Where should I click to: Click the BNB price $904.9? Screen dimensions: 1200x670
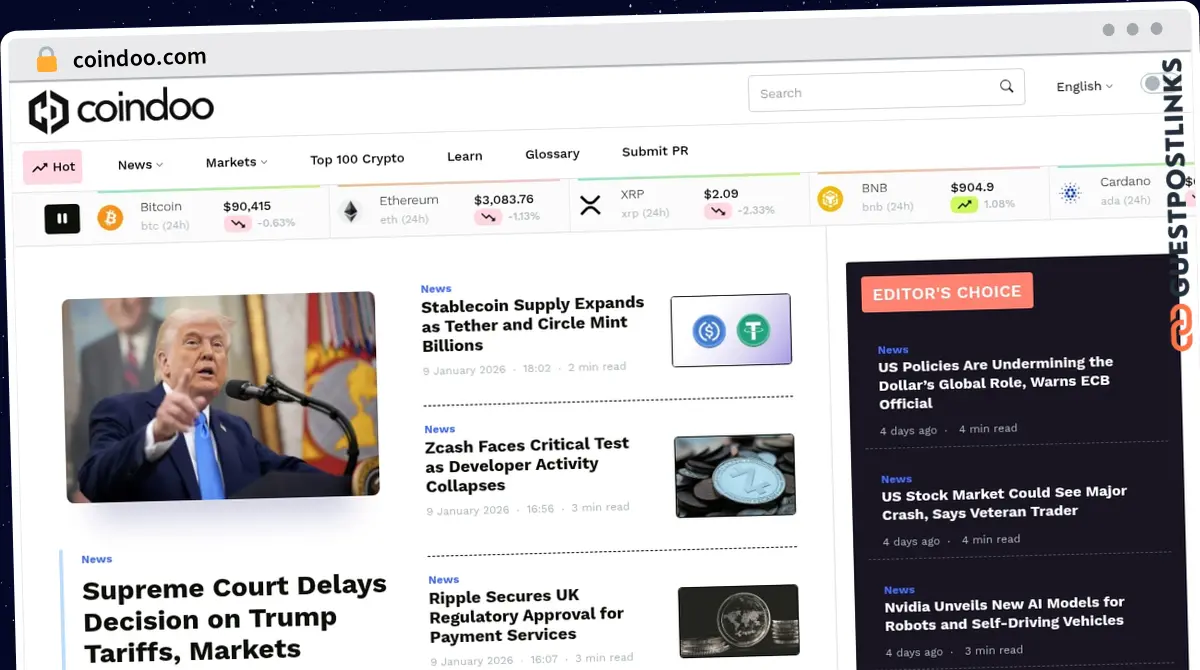(x=972, y=187)
